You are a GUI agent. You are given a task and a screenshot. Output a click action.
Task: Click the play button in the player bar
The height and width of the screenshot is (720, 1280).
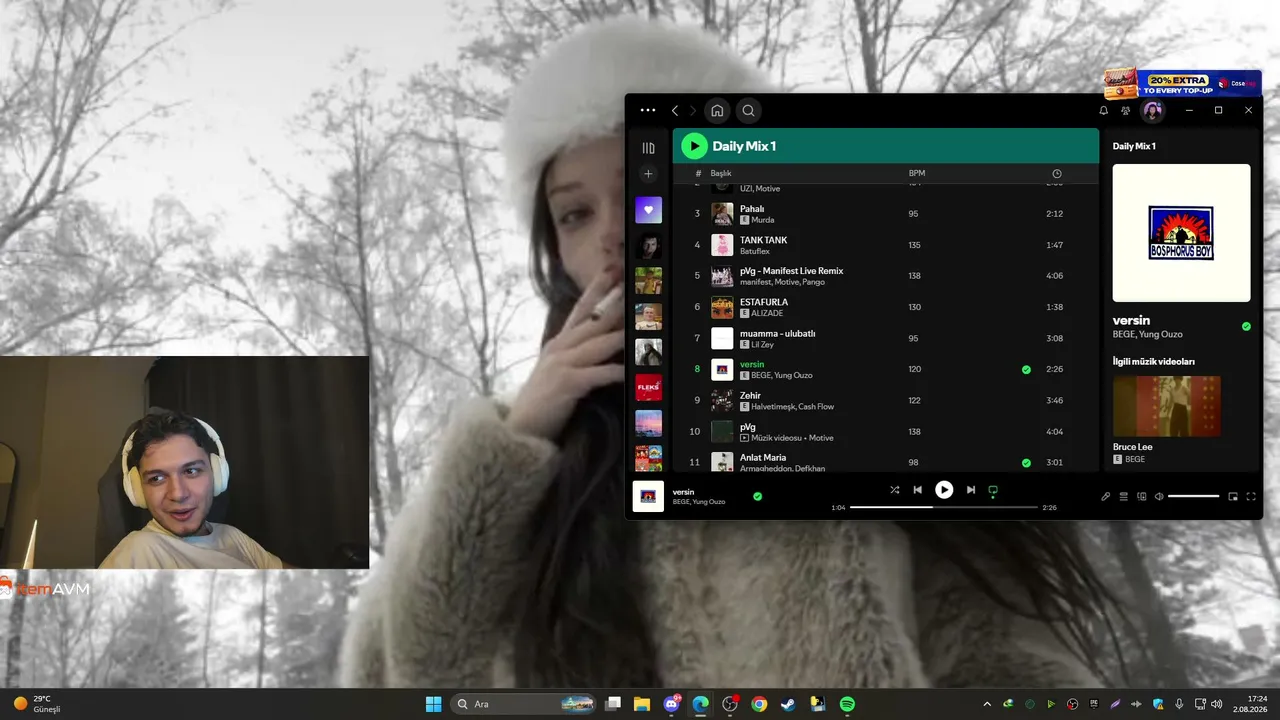[x=944, y=490]
